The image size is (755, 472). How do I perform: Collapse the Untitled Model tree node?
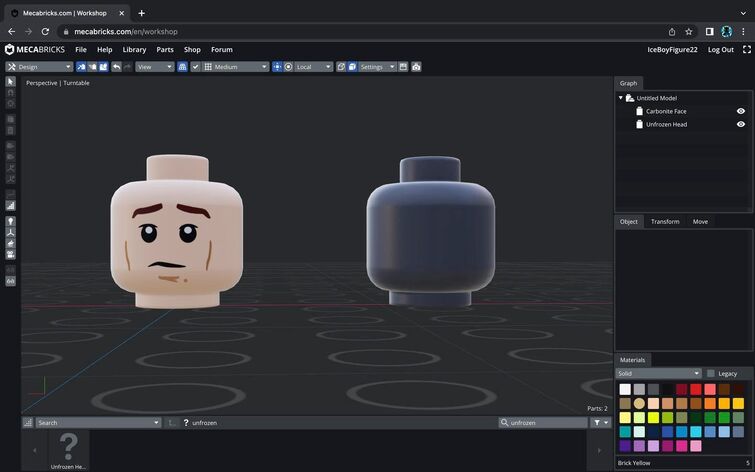621,98
